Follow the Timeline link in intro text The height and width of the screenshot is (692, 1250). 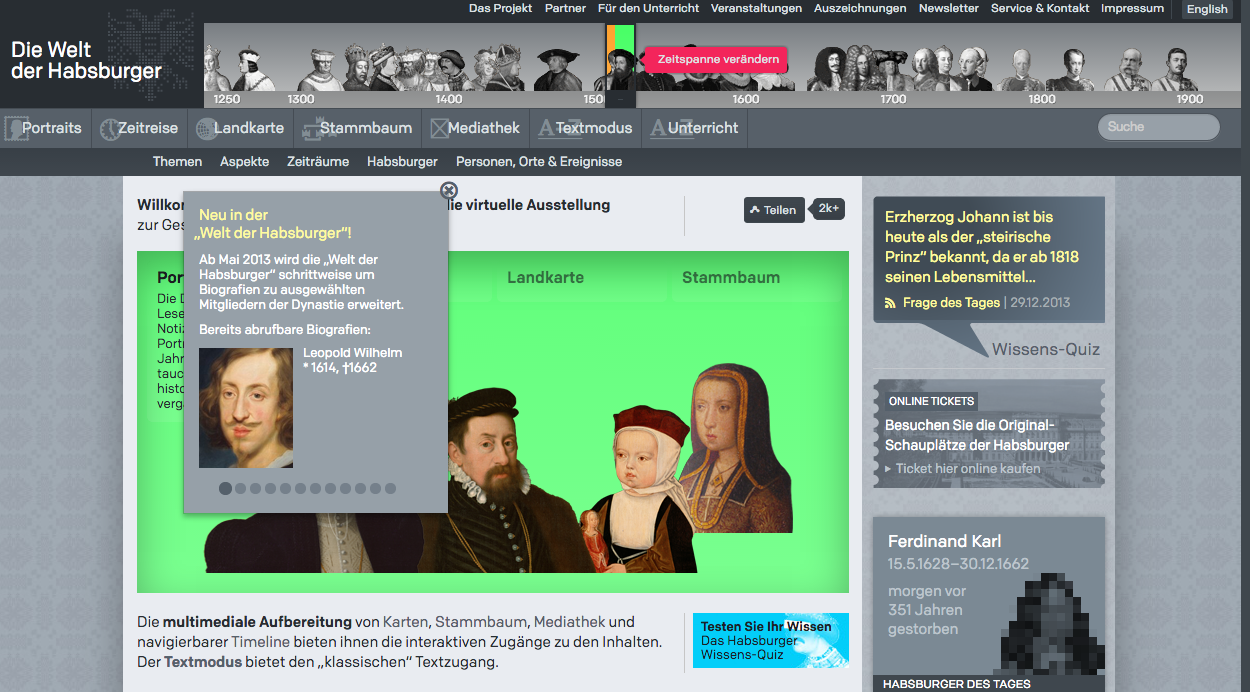click(260, 642)
